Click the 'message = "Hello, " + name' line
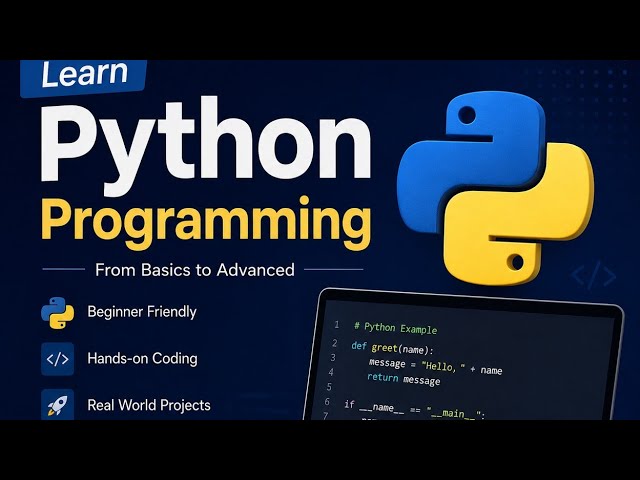This screenshot has width=640, height=480. [435, 366]
